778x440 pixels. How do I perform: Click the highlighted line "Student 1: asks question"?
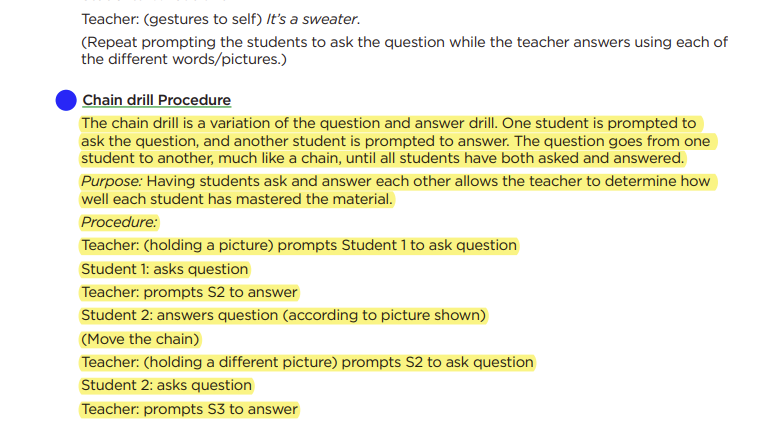pyautogui.click(x=164, y=269)
